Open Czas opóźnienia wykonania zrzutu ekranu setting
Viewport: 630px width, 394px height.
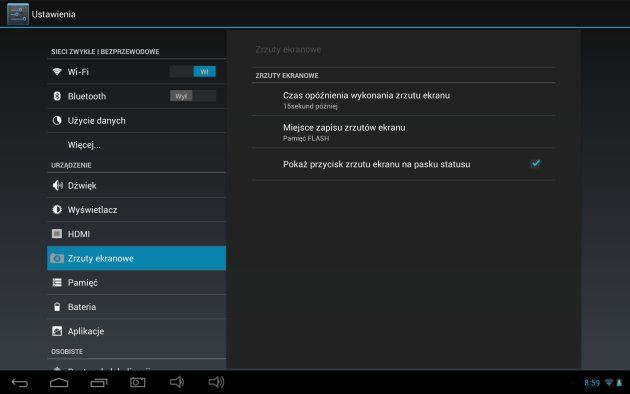pos(404,100)
